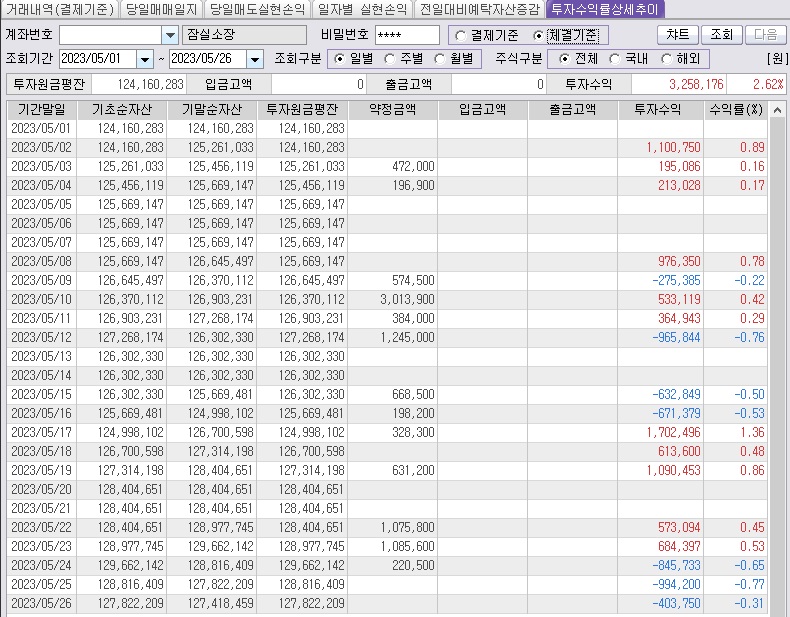
Task: Switch to the 일자별 실현손익 tab
Action: 362,9
